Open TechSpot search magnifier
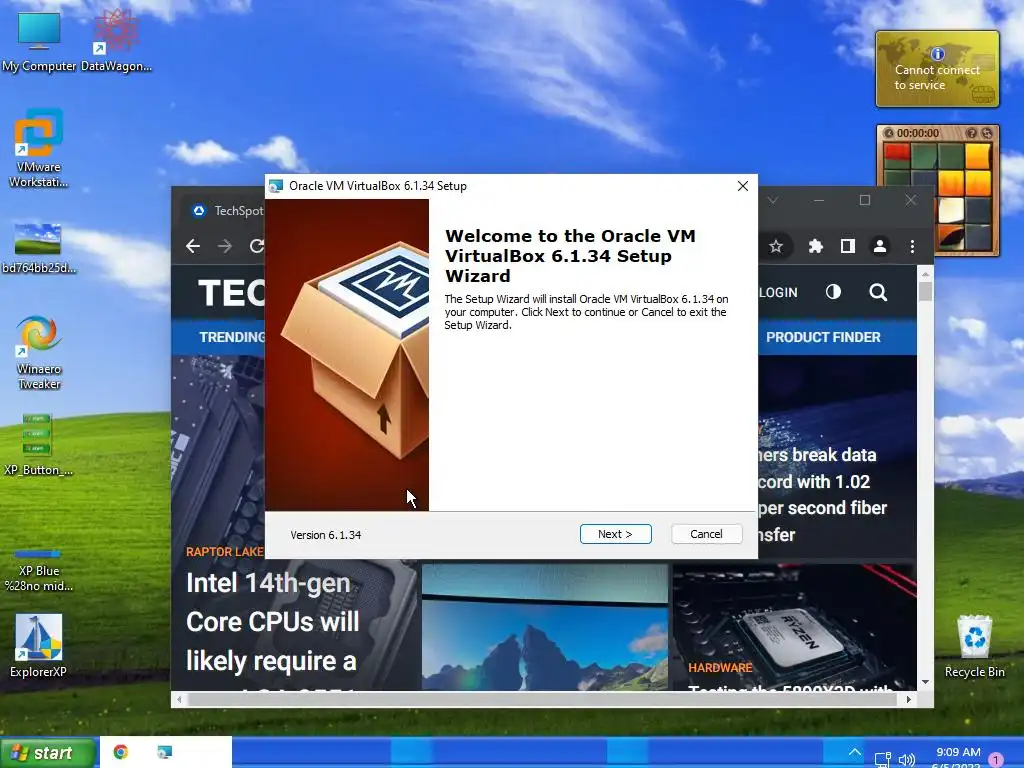 [878, 292]
